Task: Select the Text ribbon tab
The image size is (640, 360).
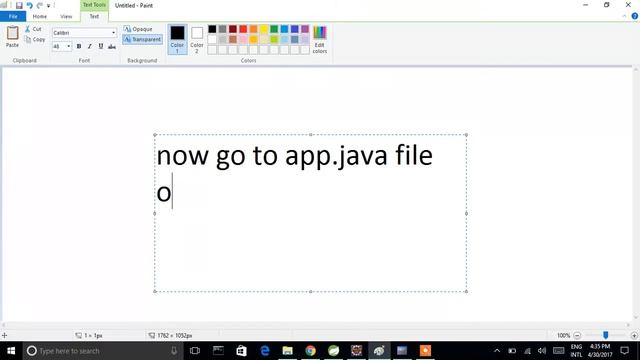Action: click(94, 16)
